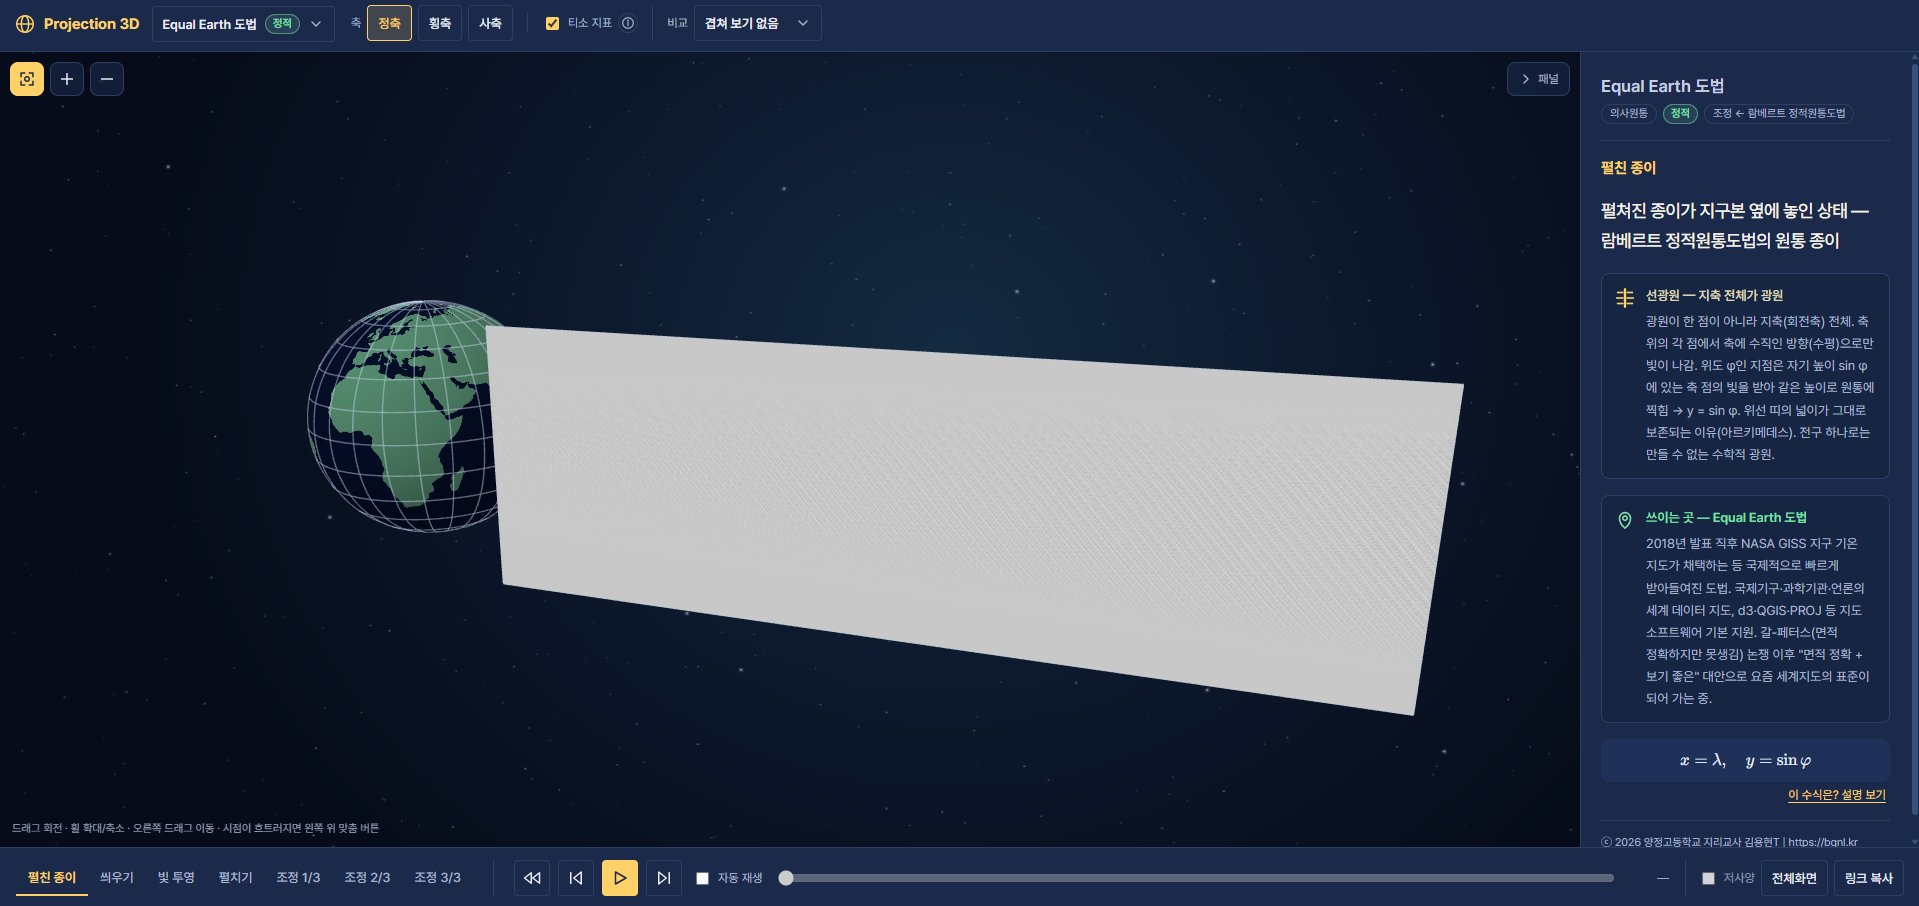Screen dimensions: 1919x906
Task: Click the 링크 복사 button
Action: [1868, 878]
